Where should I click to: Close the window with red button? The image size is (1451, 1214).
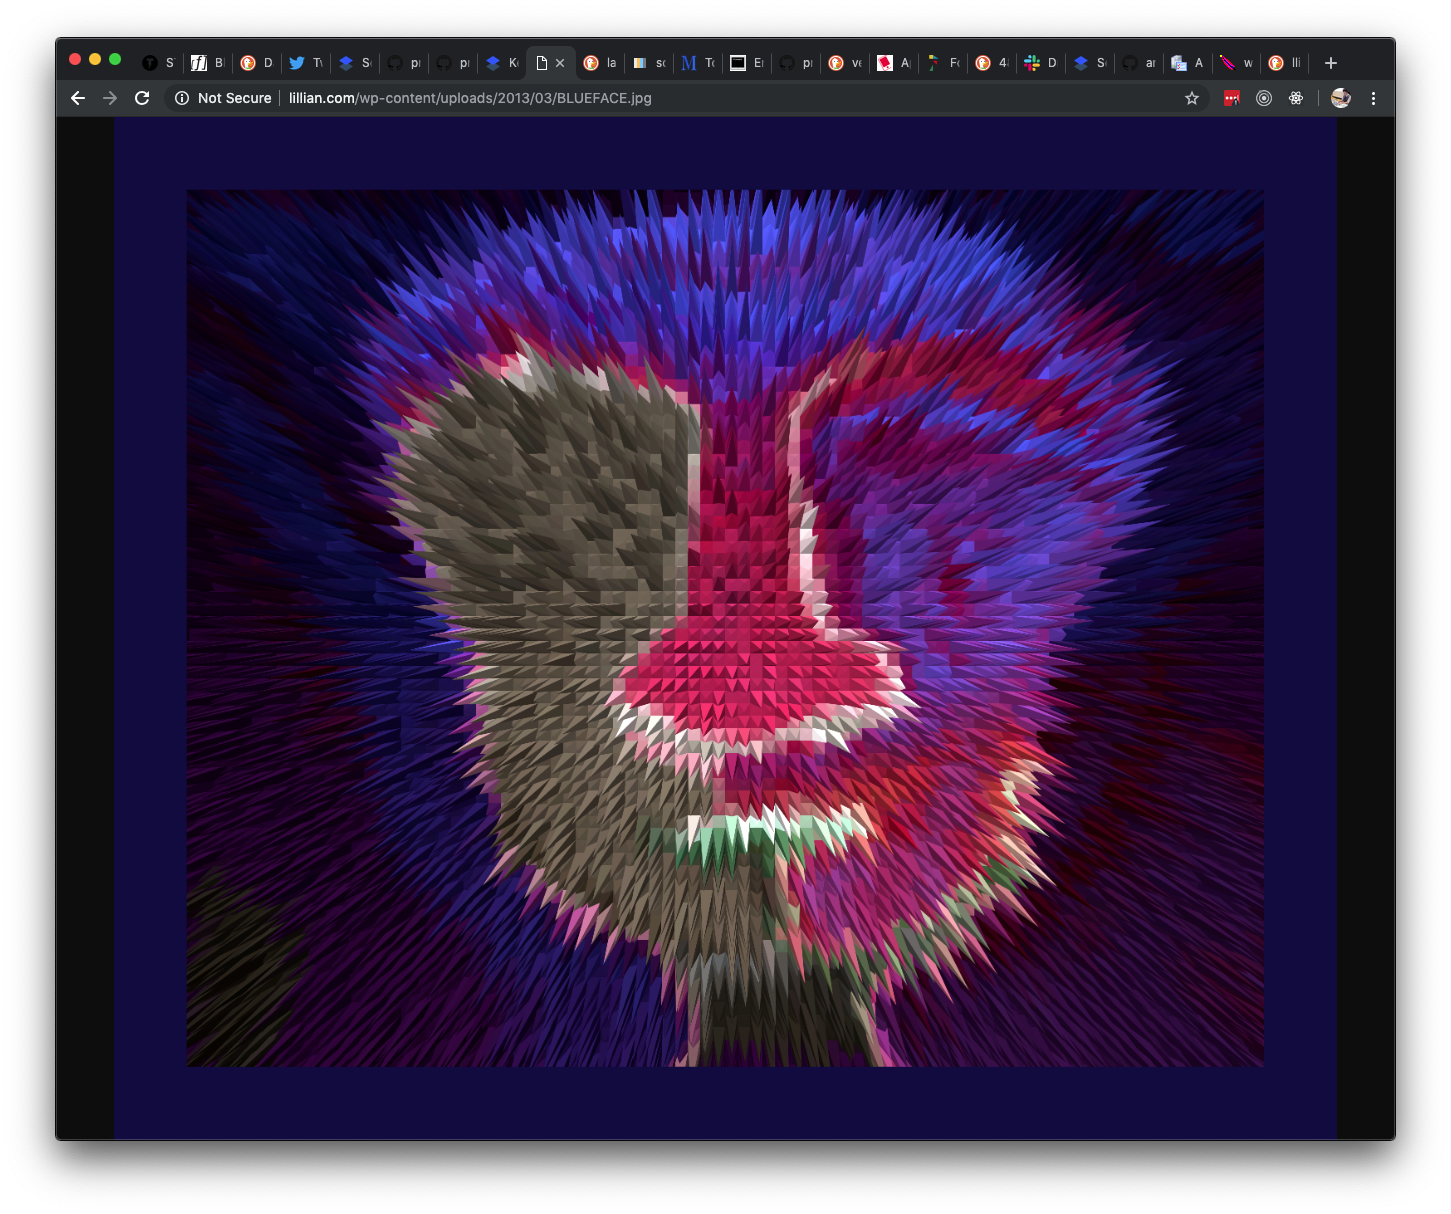(x=75, y=59)
